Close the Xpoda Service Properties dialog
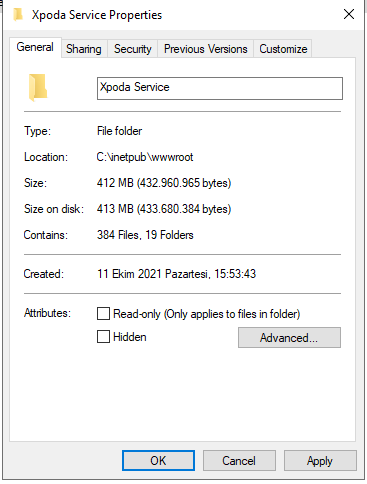 [x=349, y=14]
